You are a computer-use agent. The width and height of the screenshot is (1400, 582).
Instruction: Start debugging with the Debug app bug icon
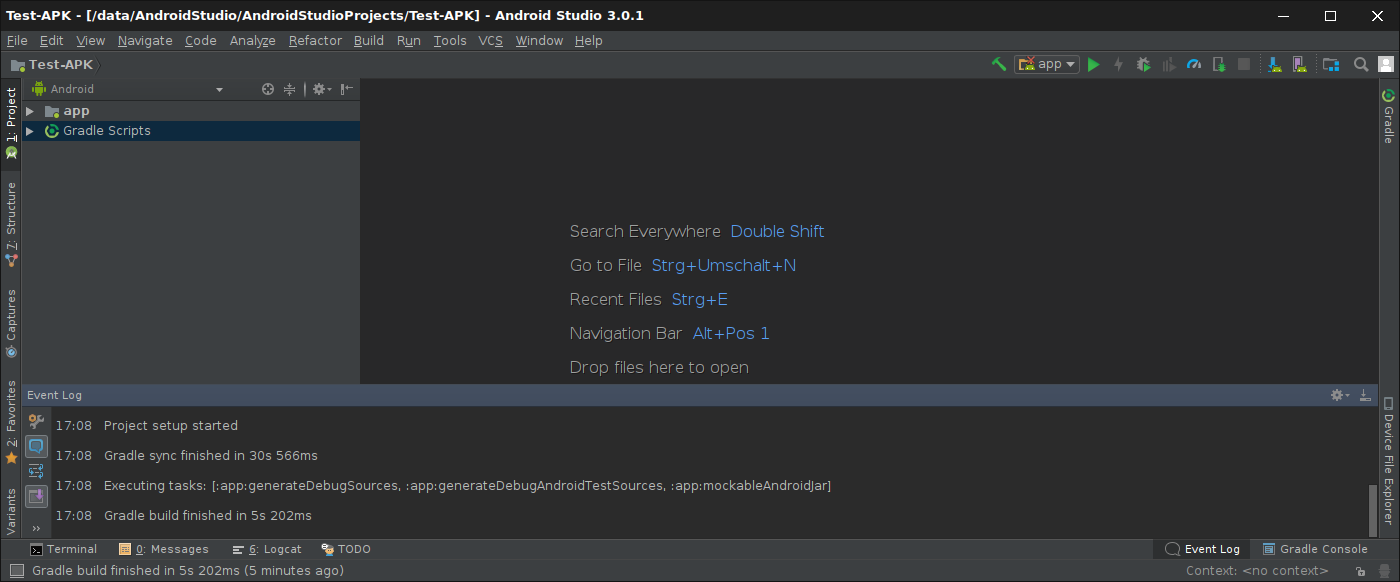1144,64
